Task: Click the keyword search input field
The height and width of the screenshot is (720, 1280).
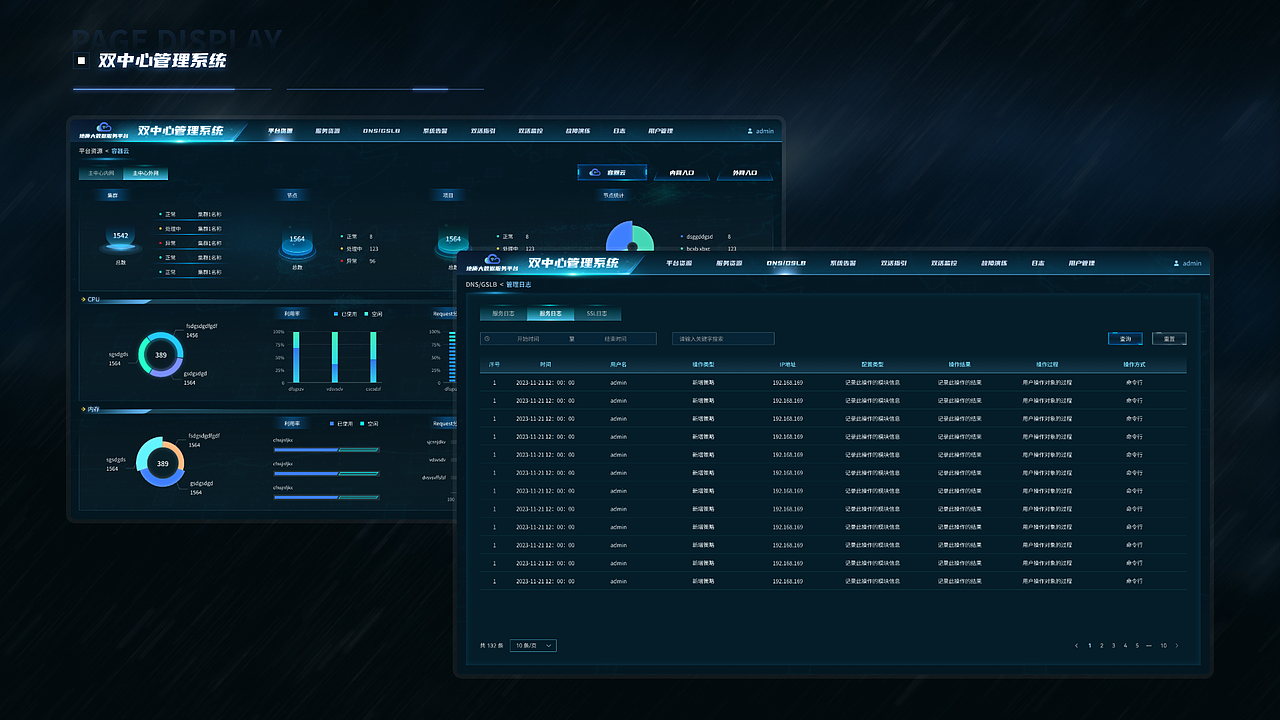Action: coord(723,339)
